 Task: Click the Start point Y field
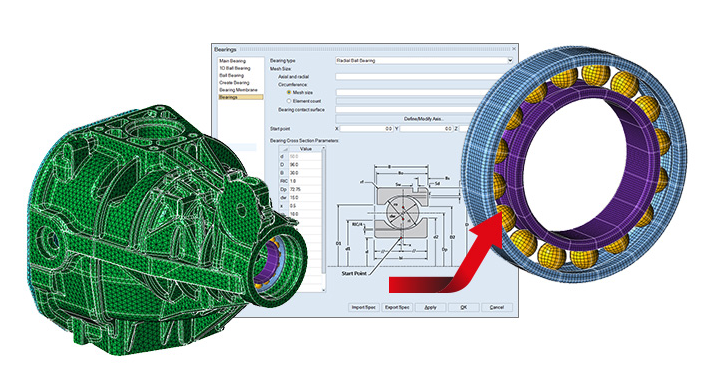tap(426, 129)
